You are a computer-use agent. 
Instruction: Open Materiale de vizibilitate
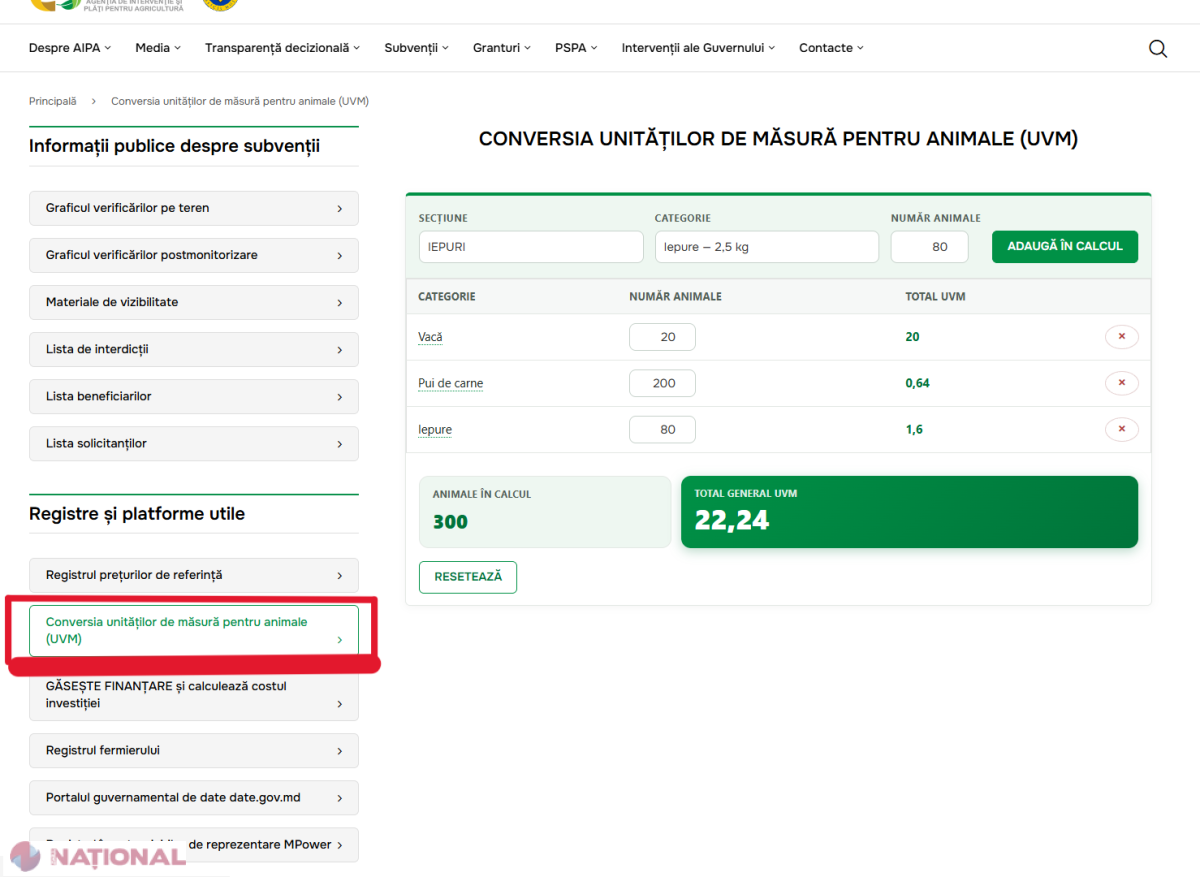coord(194,302)
